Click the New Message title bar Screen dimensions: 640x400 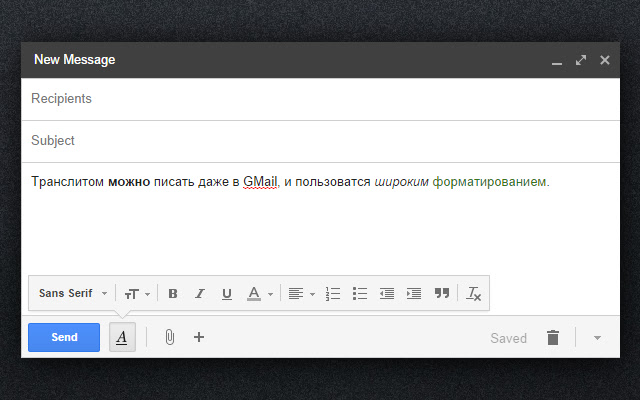point(320,60)
